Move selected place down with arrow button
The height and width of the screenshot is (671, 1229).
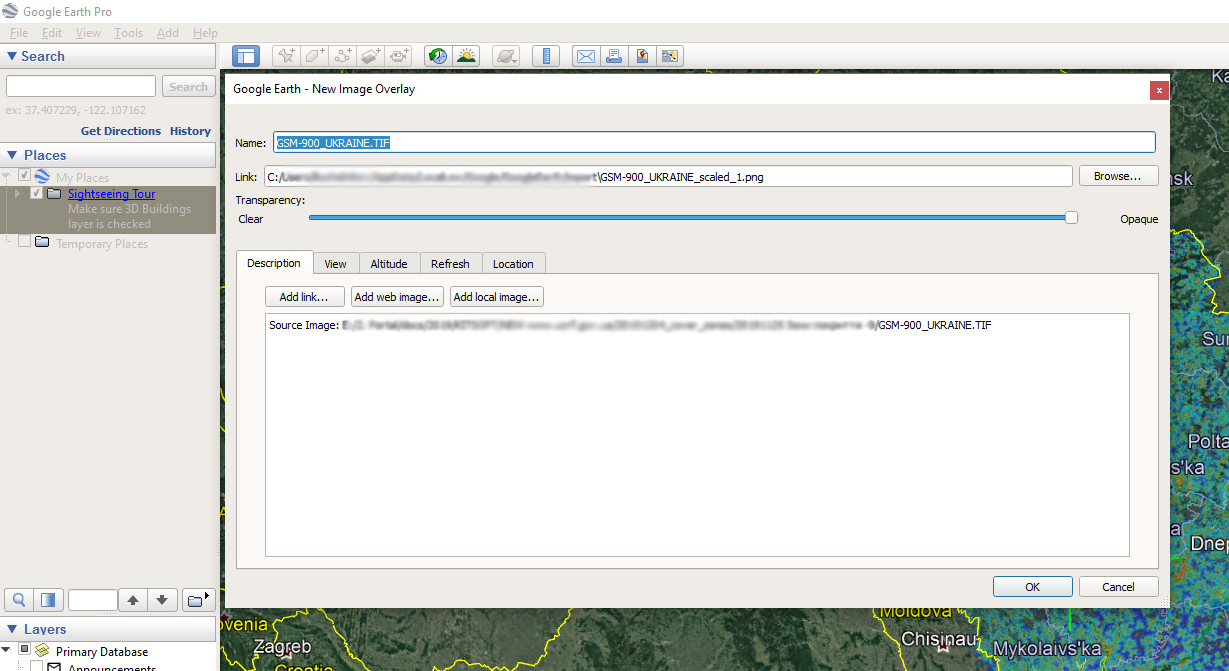[164, 600]
